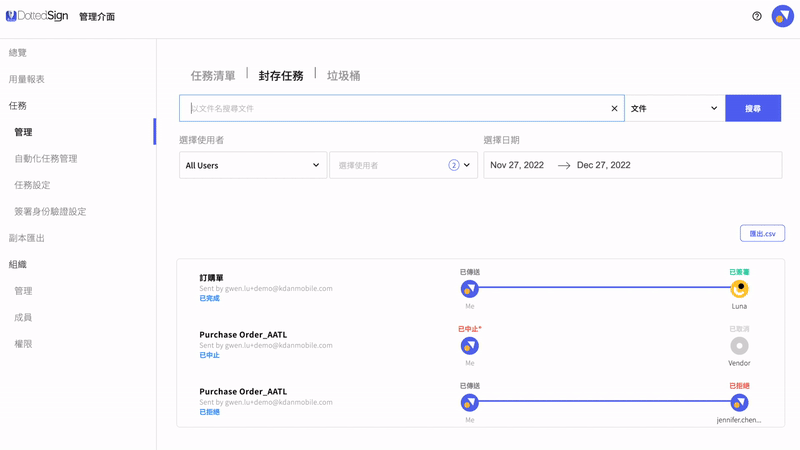Image resolution: width=800 pixels, height=450 pixels.
Task: Click the 訂購單 signing progress line
Action: click(x=604, y=288)
